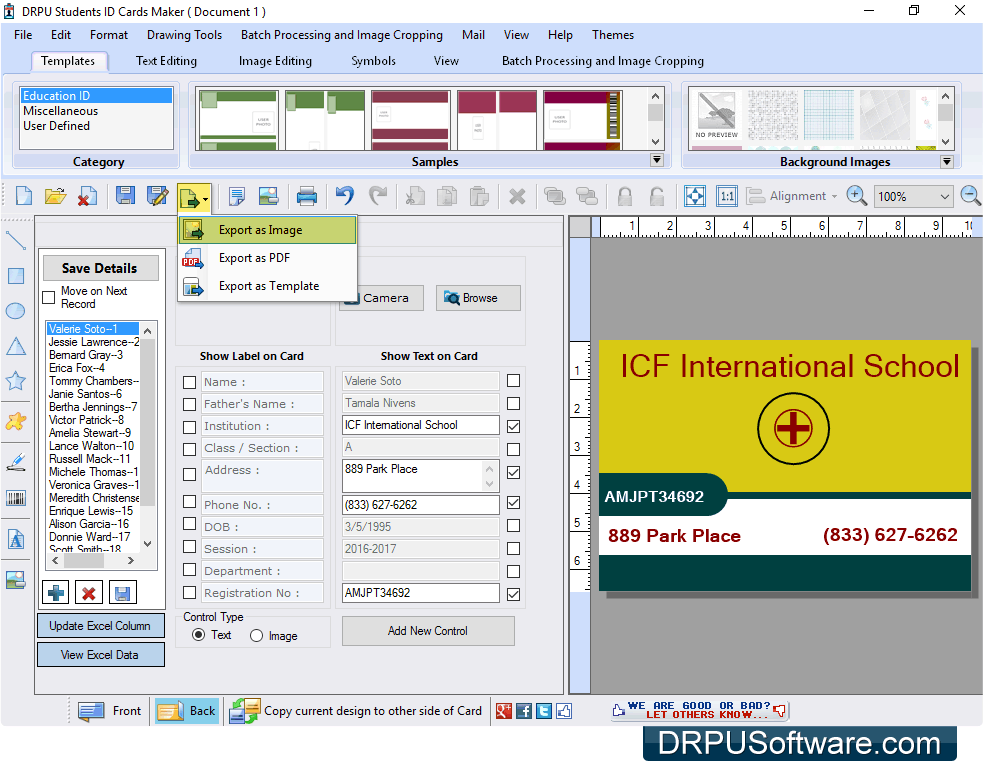Viewport: 983px width, 761px height.
Task: Open the Samples dropdown arrow
Action: coord(657,159)
